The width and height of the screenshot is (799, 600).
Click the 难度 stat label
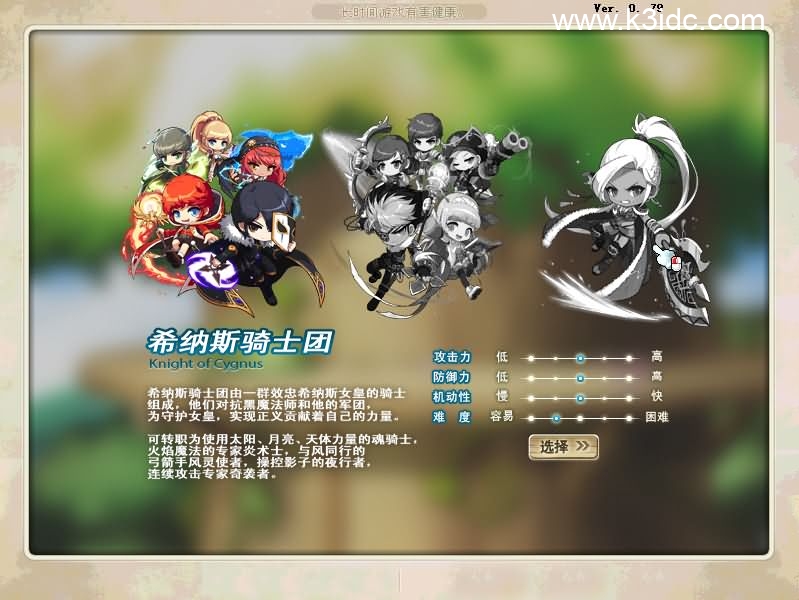451,416
